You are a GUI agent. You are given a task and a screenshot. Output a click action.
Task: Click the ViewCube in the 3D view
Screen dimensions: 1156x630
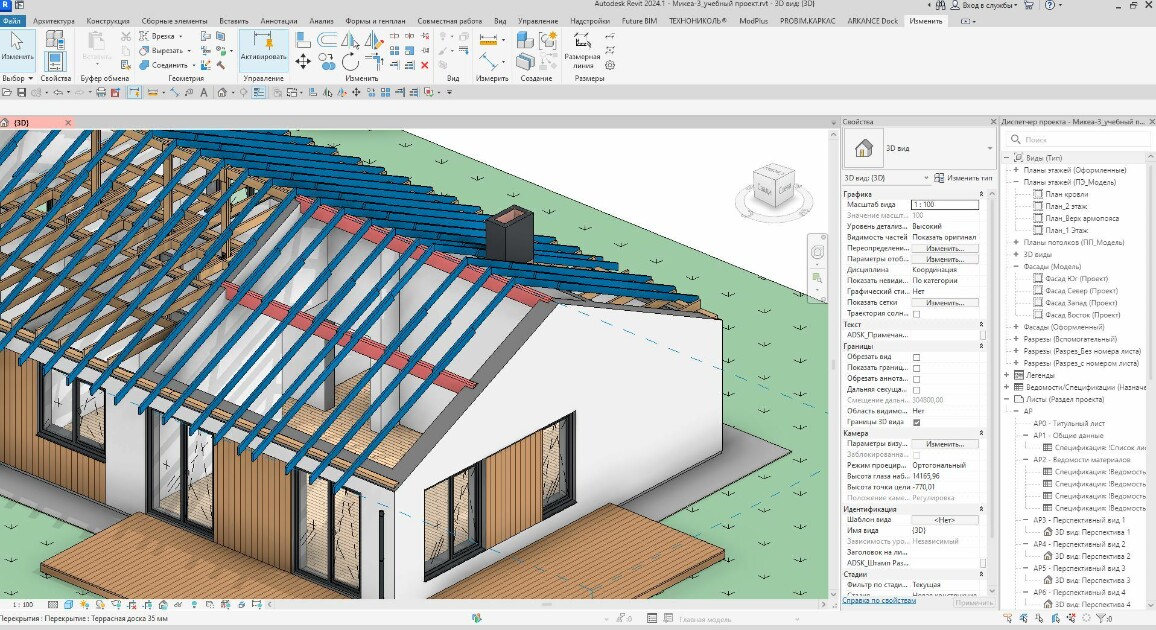pyautogui.click(x=775, y=186)
